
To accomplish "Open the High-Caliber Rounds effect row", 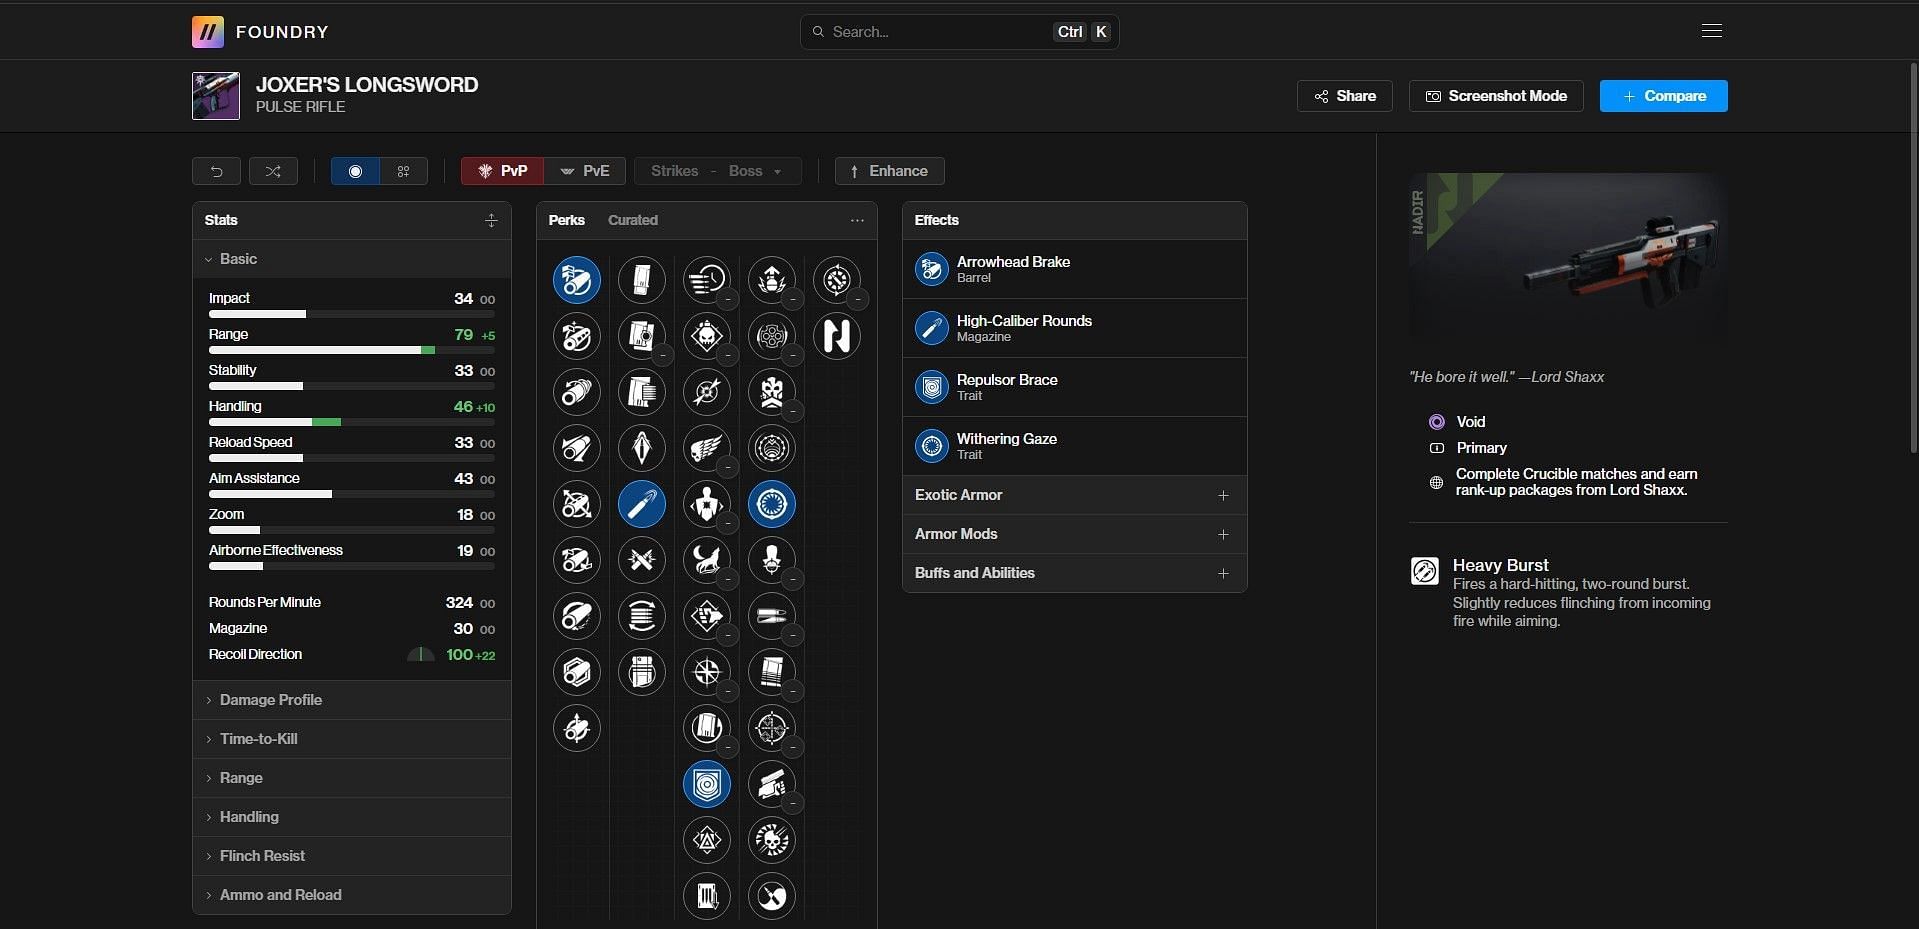I will point(1075,328).
